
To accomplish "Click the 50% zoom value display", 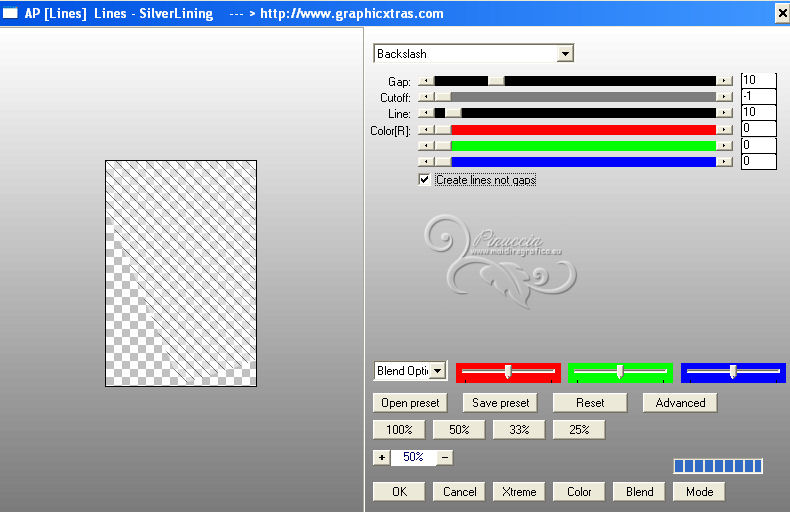I will tap(413, 458).
